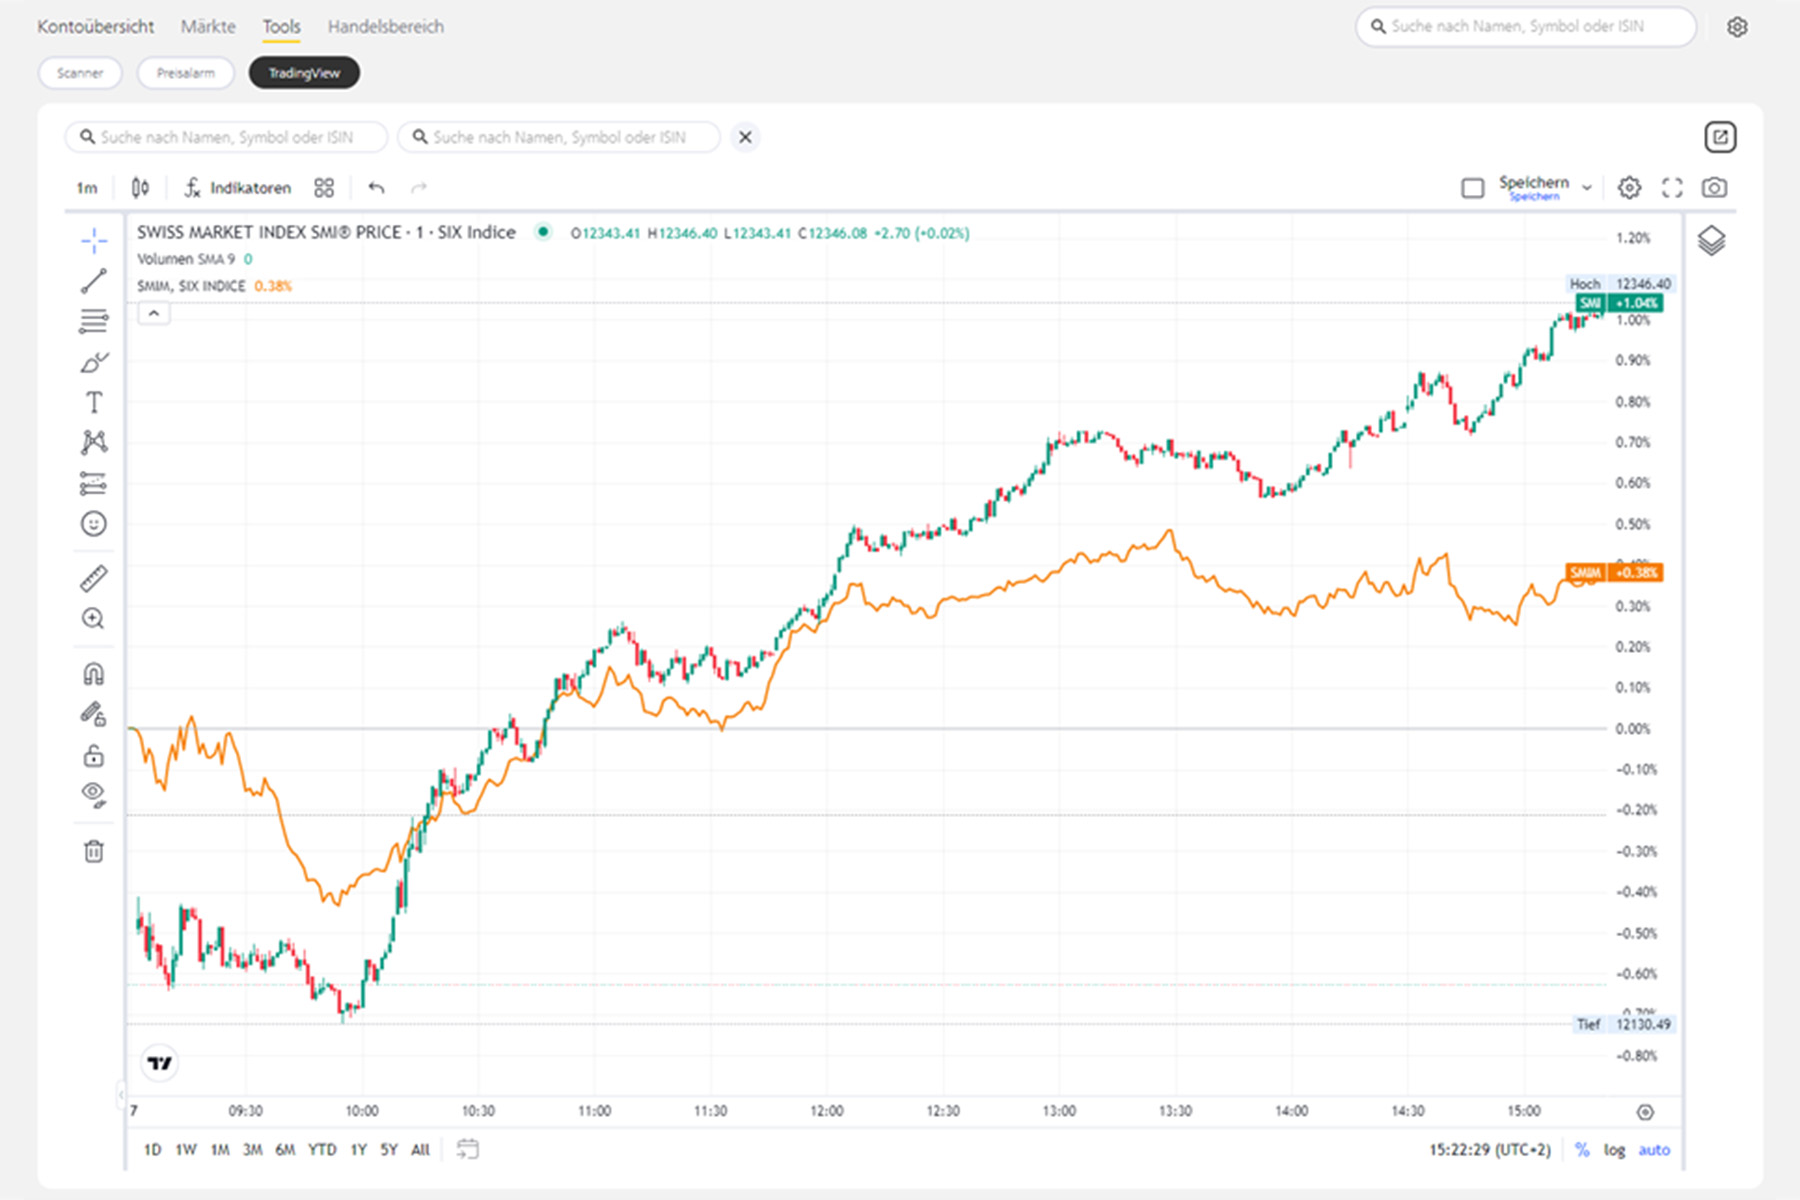Open the Kontoübersicht menu
The width and height of the screenshot is (1800, 1200).
[x=96, y=27]
